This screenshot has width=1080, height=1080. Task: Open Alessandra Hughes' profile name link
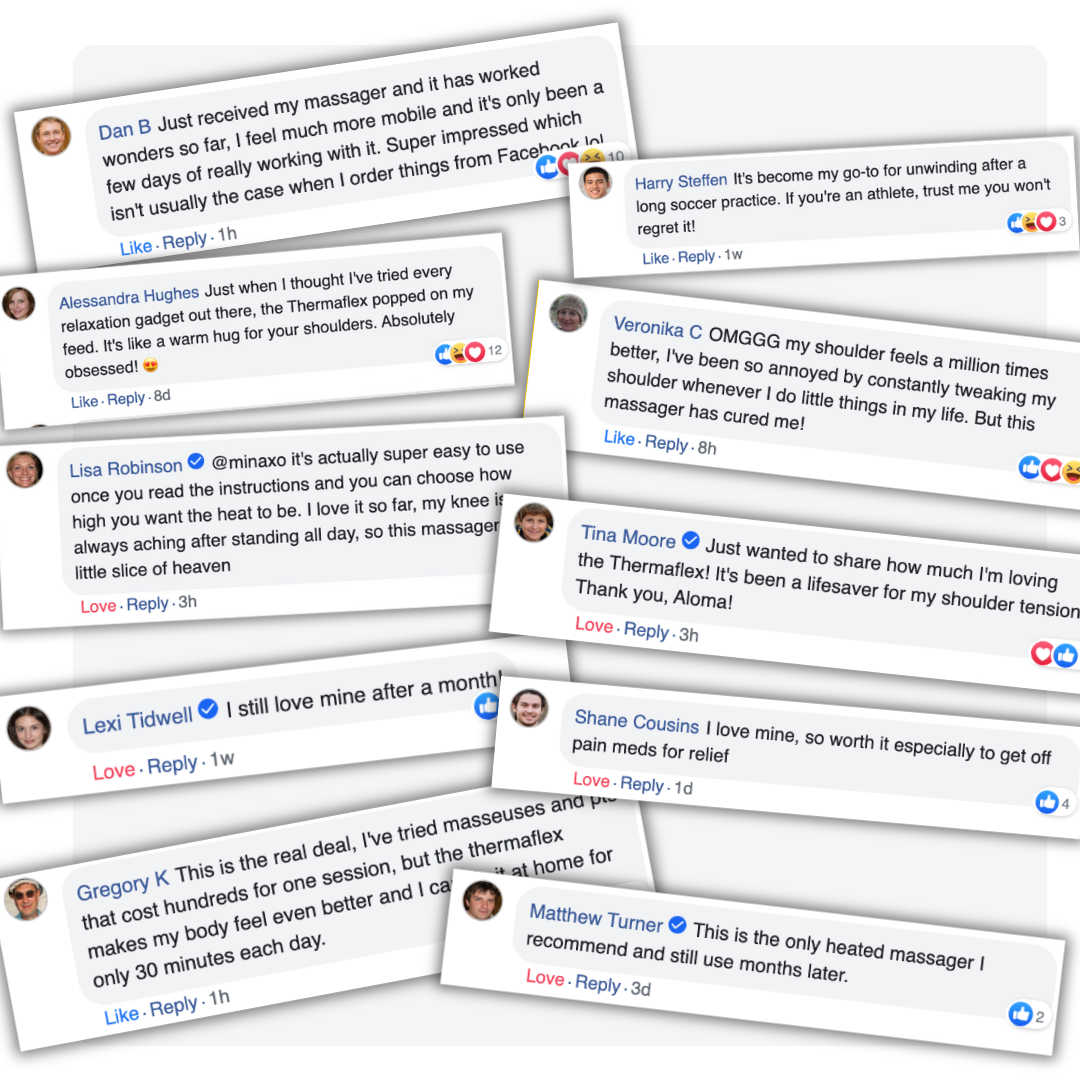click(x=129, y=298)
